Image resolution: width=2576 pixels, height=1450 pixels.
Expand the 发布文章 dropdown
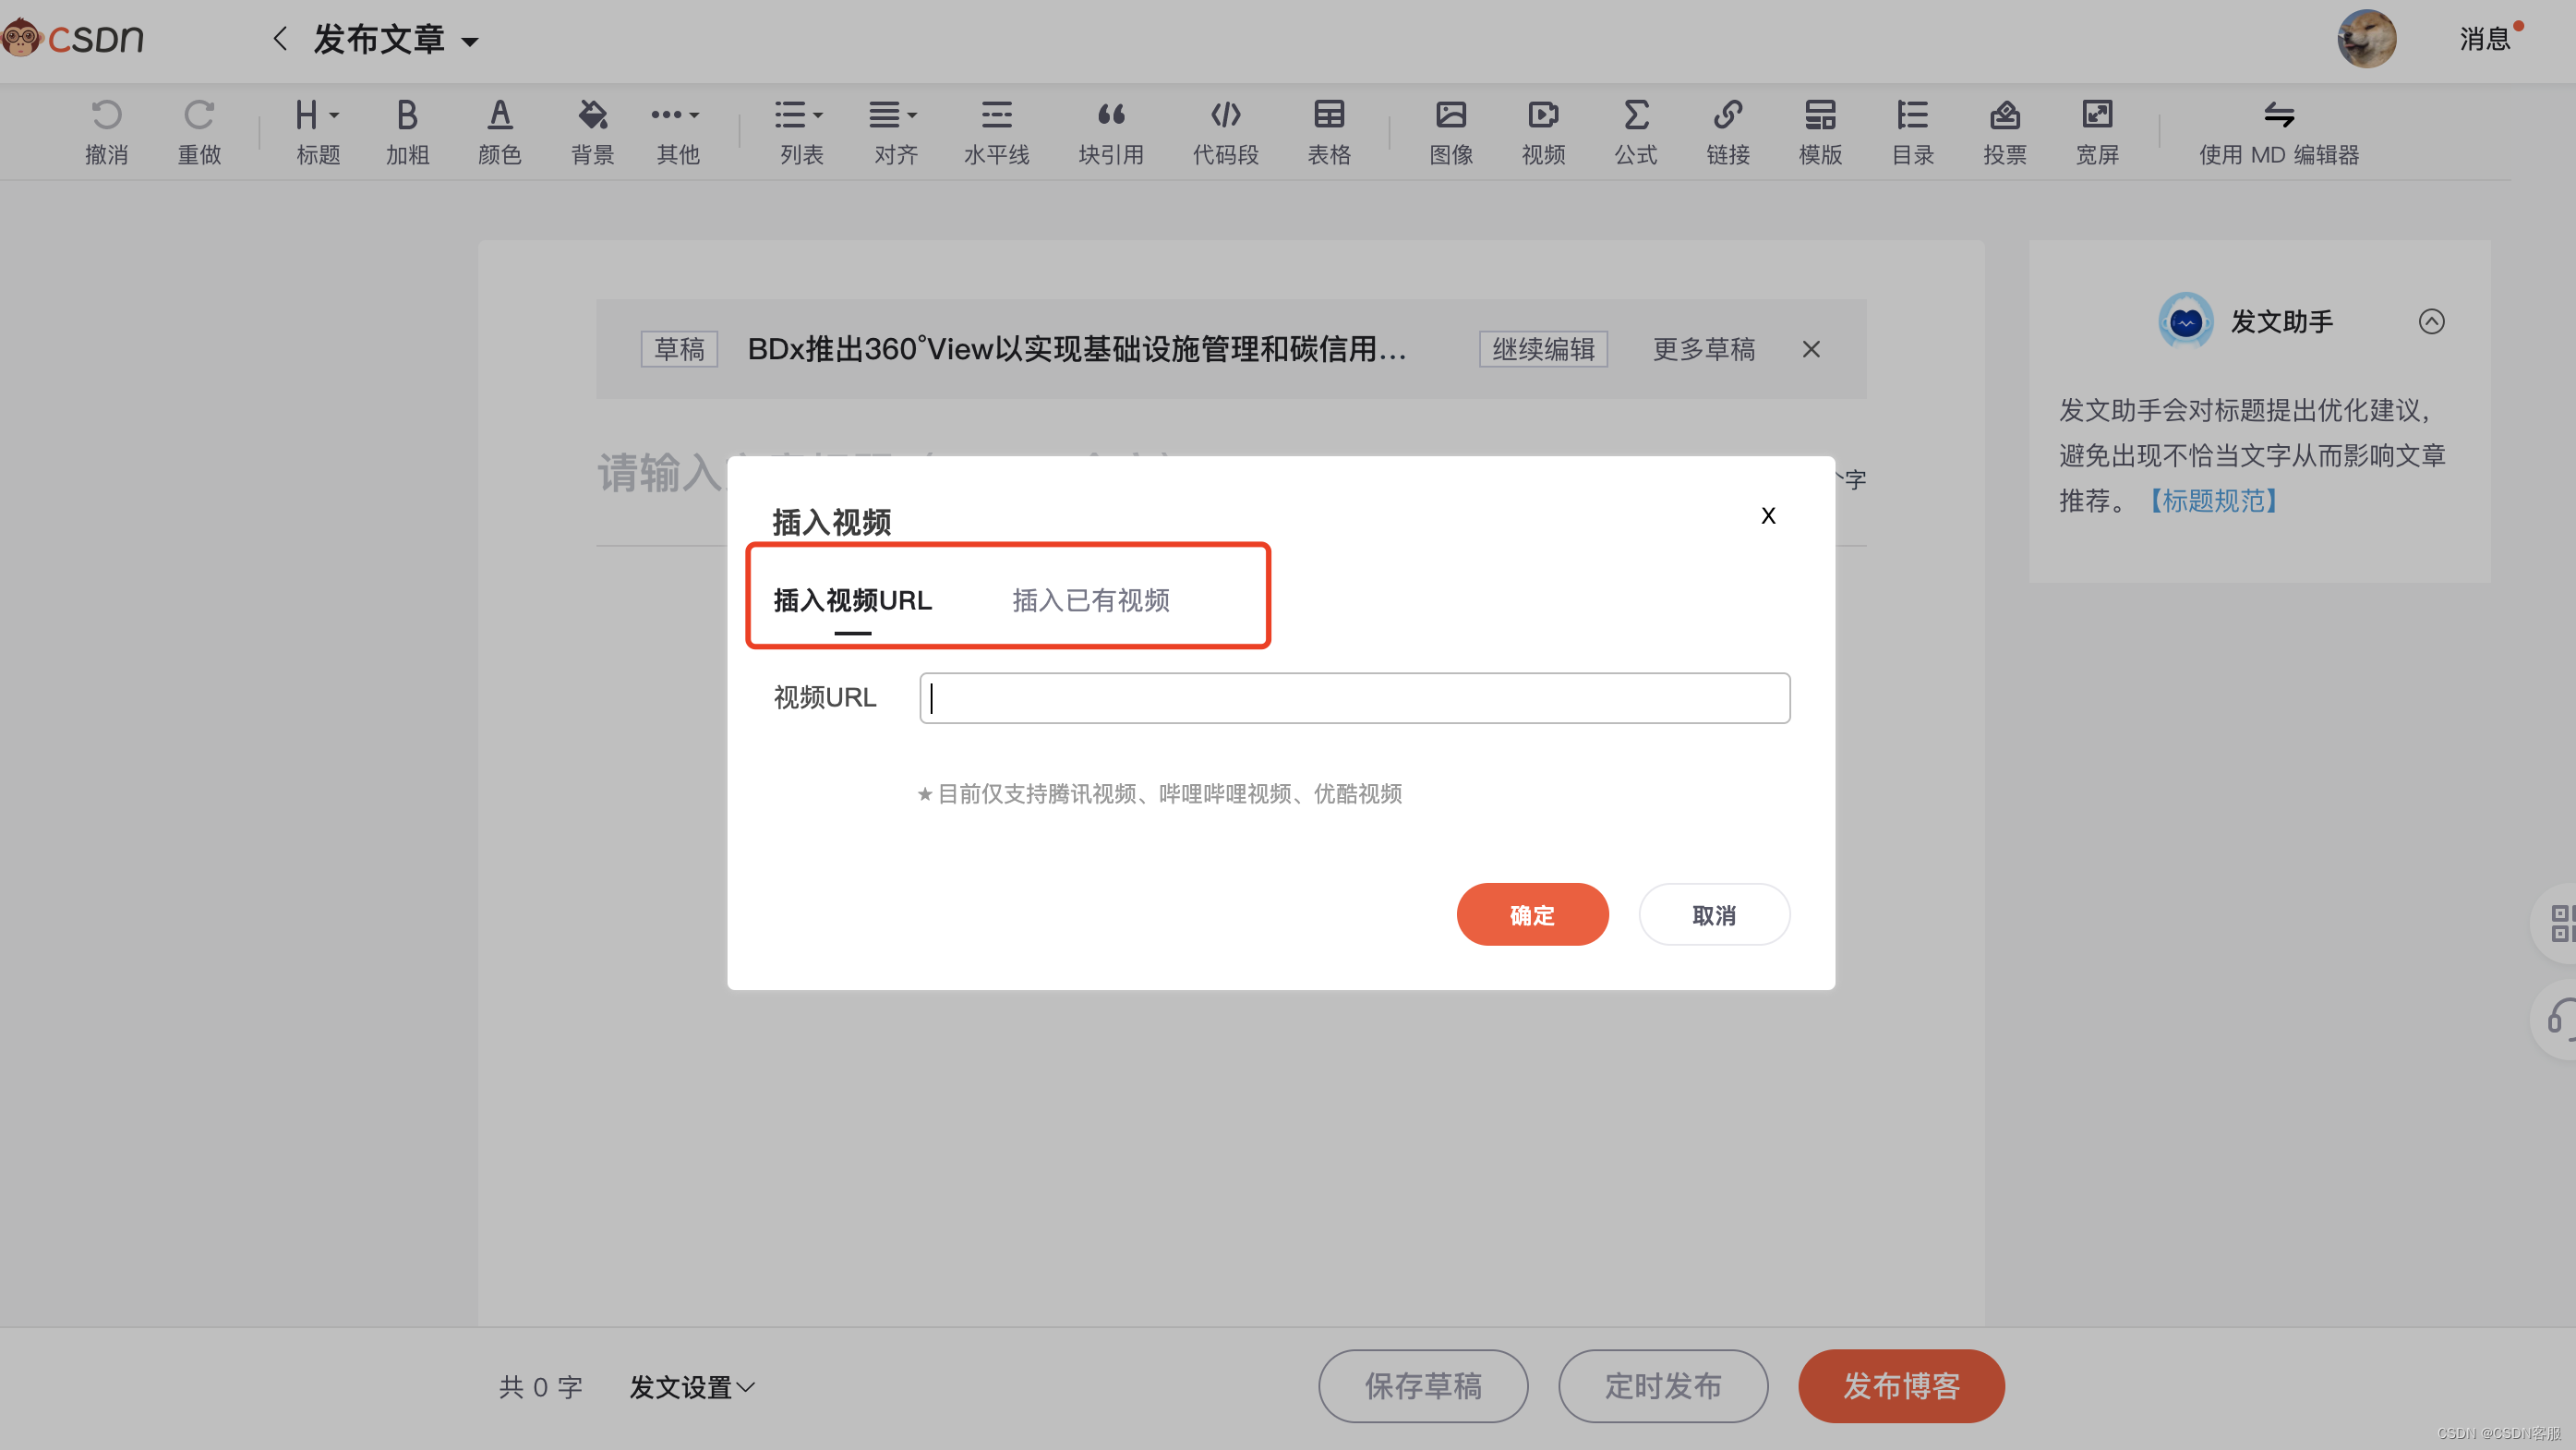(469, 42)
